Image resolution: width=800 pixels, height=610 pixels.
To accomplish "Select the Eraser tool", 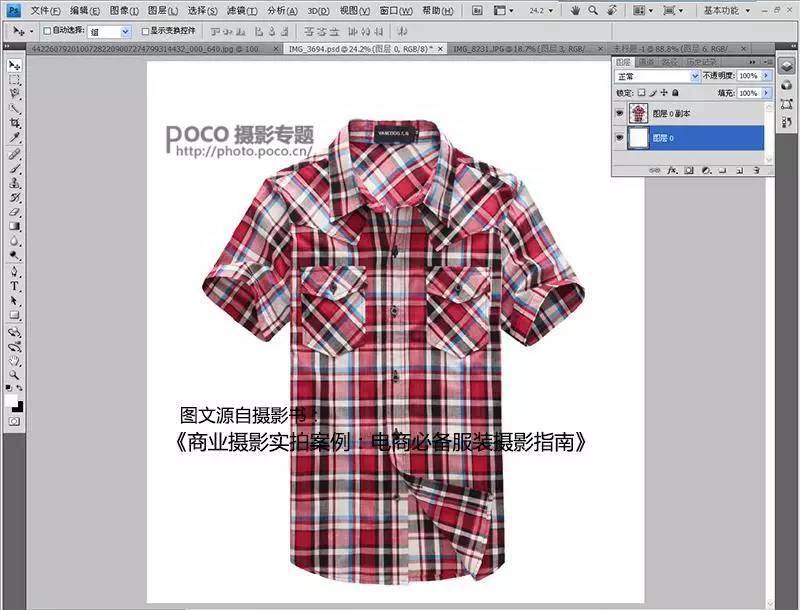I will tap(11, 211).
